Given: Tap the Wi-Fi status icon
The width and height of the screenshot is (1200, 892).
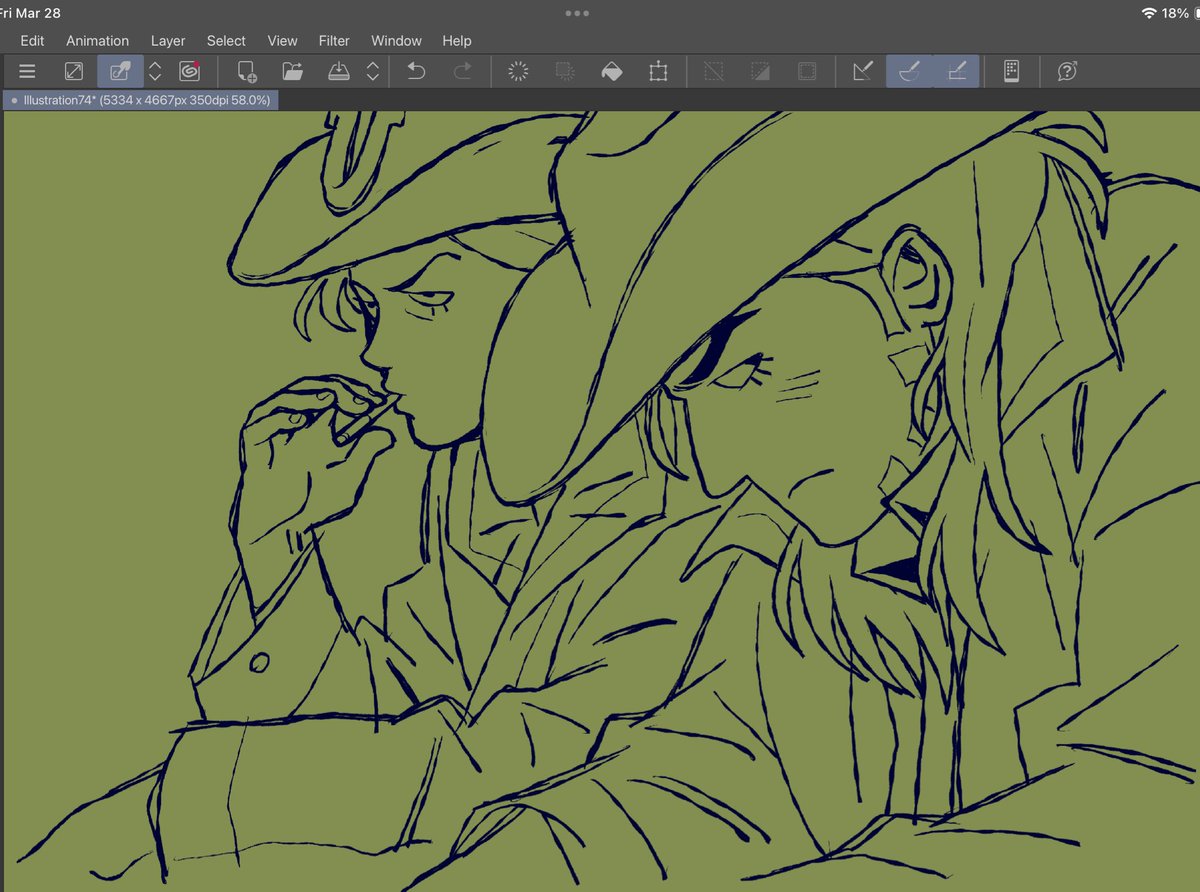Looking at the screenshot, I should pyautogui.click(x=1148, y=13).
